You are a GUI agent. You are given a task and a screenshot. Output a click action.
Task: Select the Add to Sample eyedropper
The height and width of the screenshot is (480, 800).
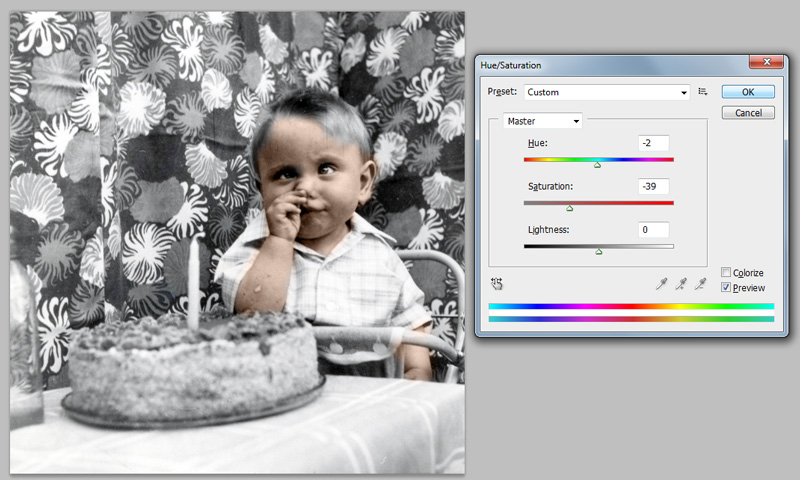point(683,284)
